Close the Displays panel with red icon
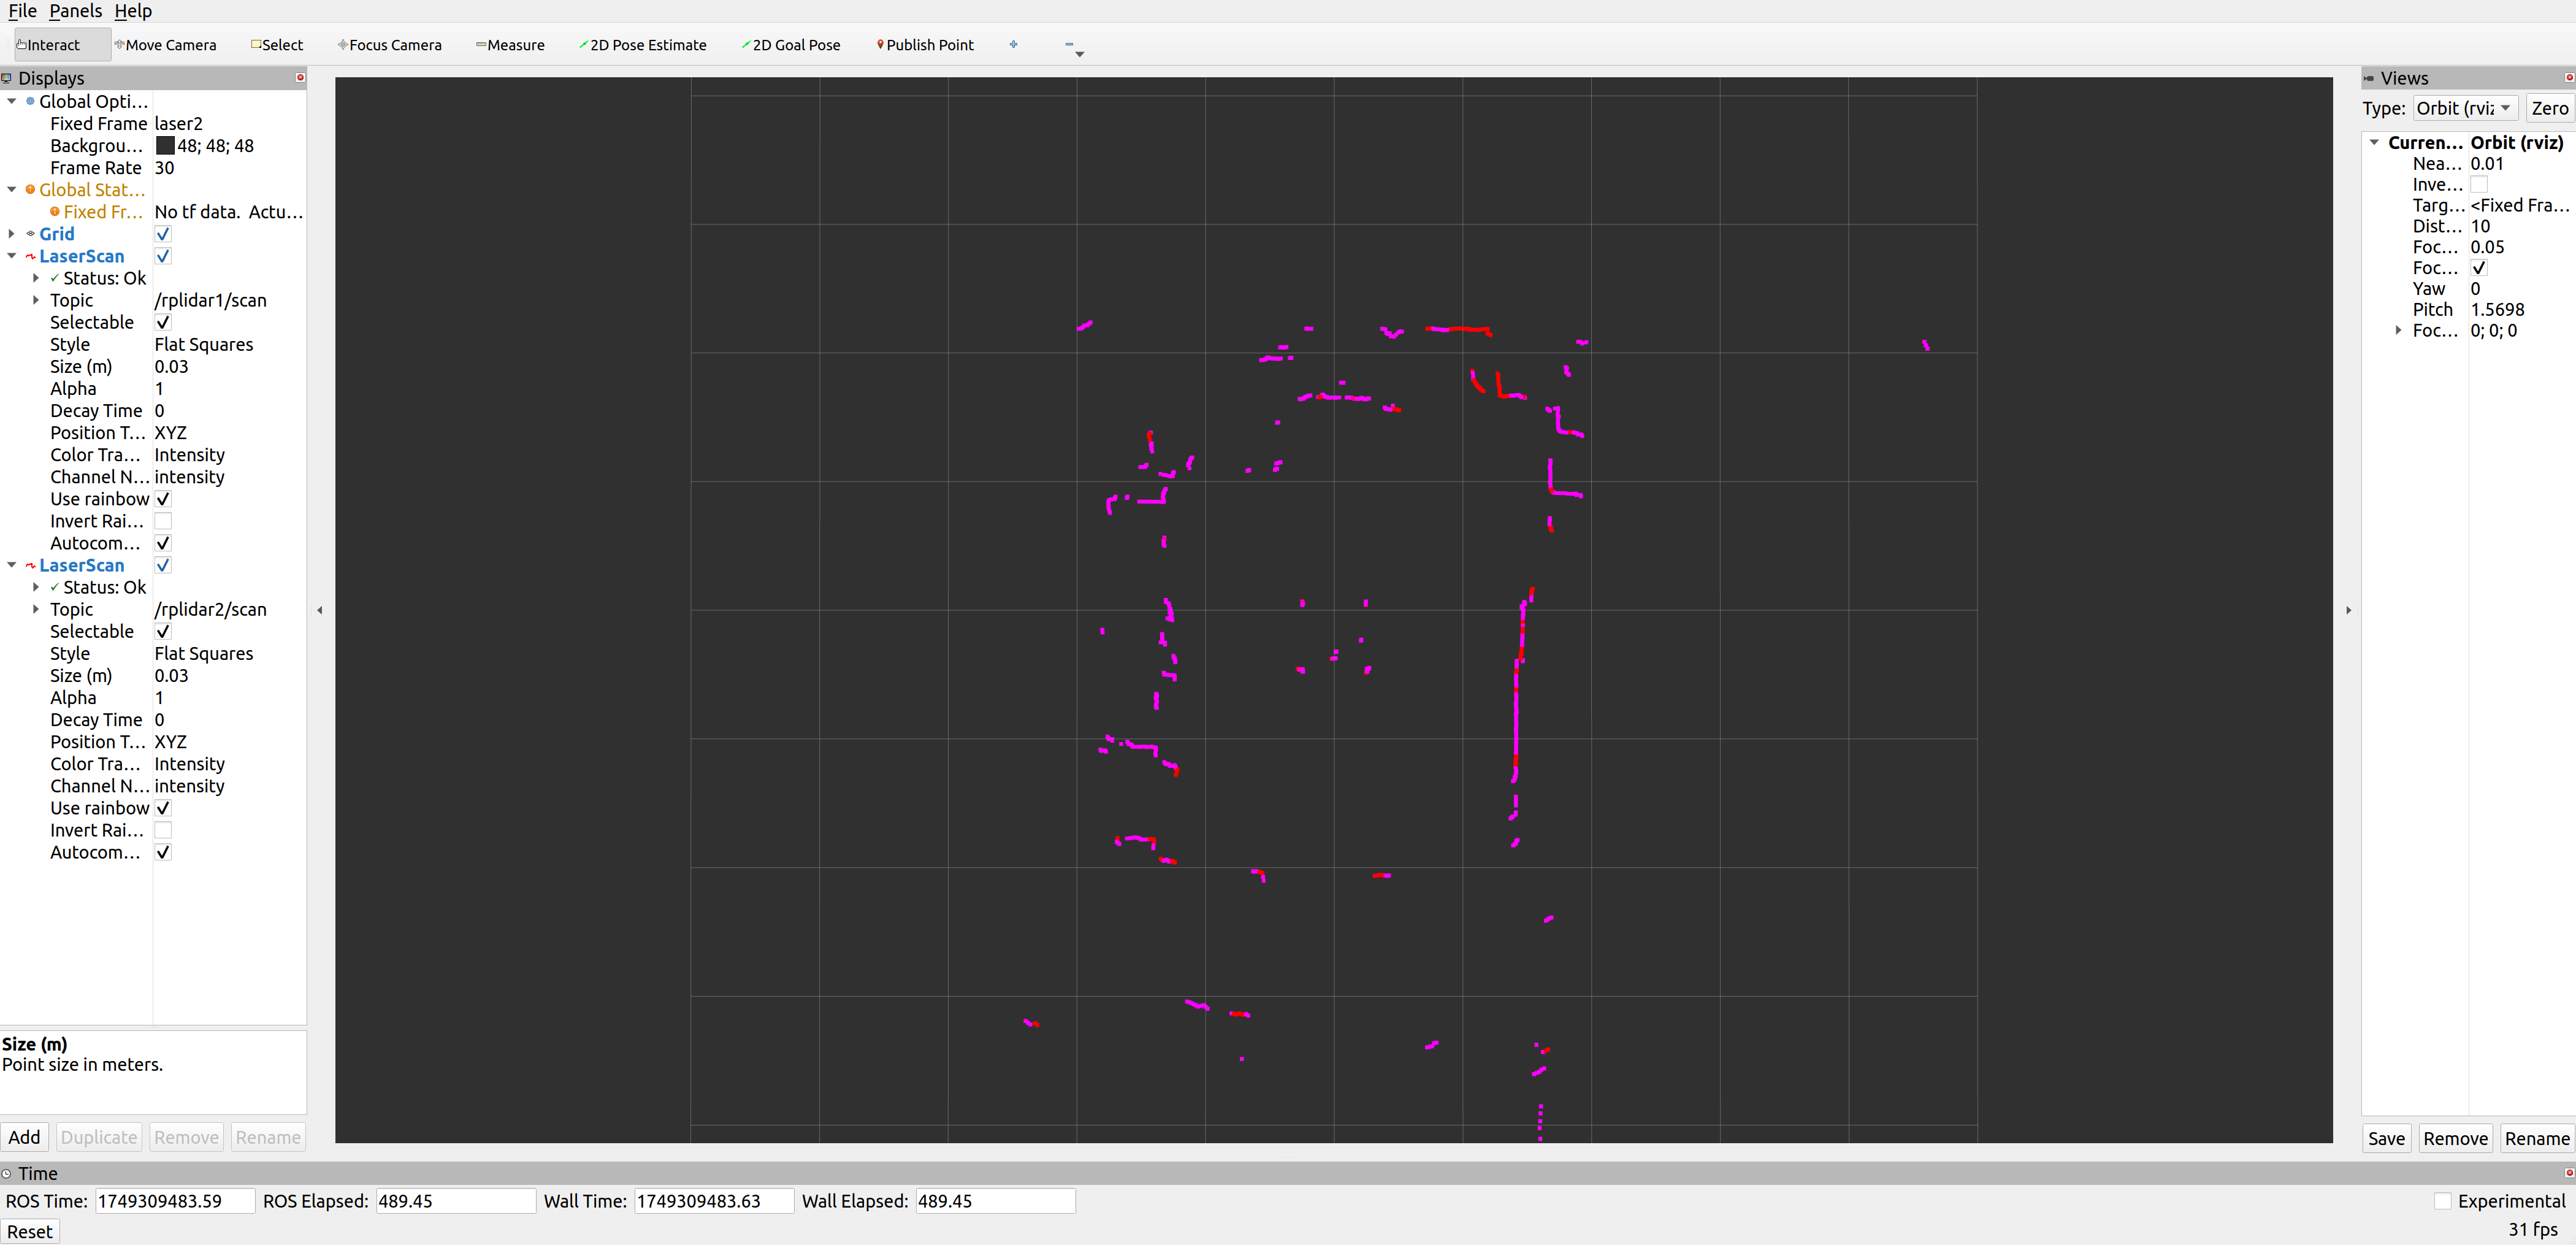The image size is (2576, 1245). coord(300,78)
